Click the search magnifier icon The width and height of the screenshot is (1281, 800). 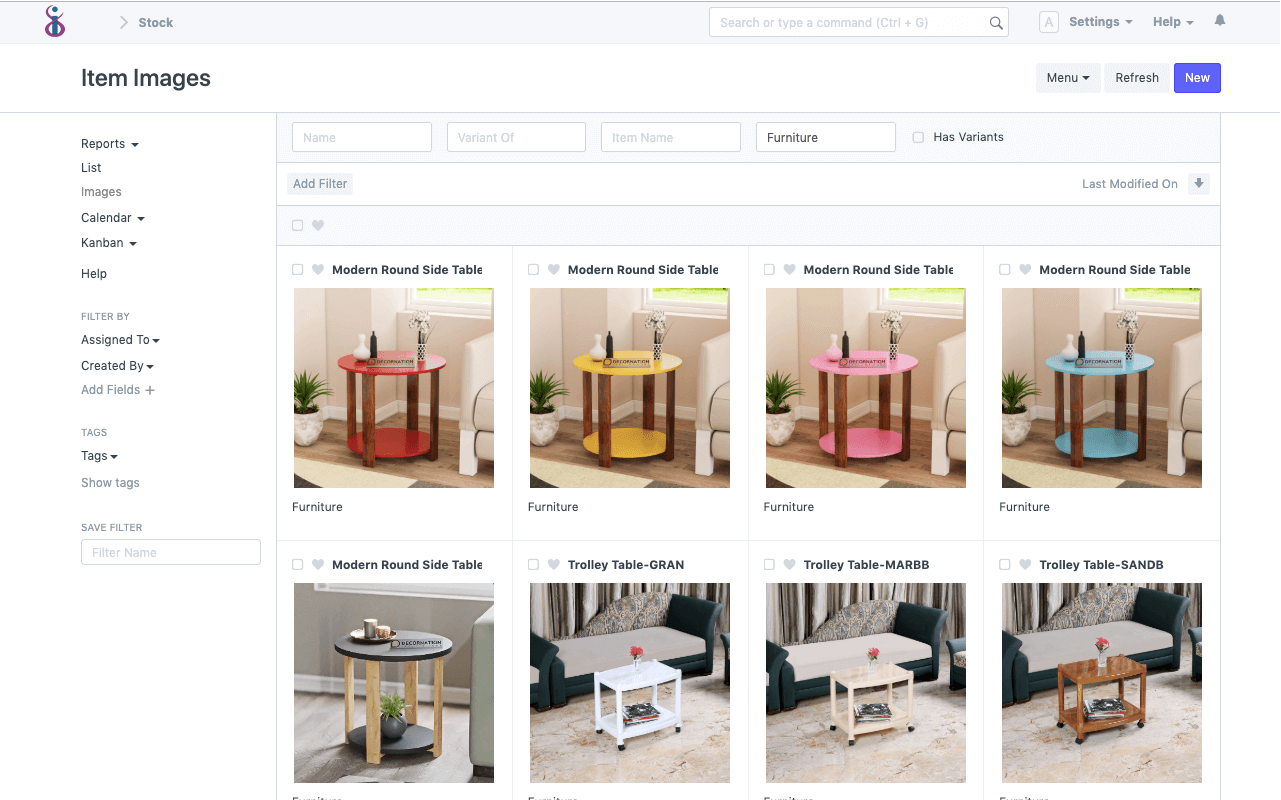995,21
